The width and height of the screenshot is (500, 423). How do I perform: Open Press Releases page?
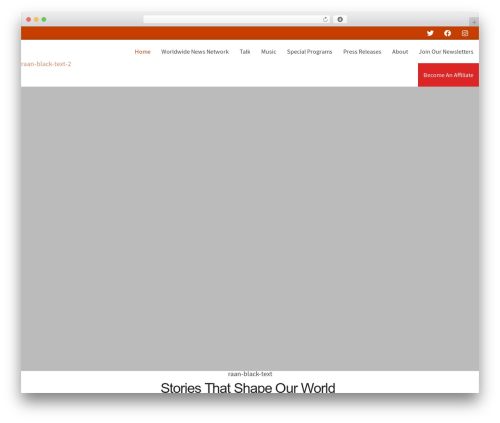coord(362,52)
